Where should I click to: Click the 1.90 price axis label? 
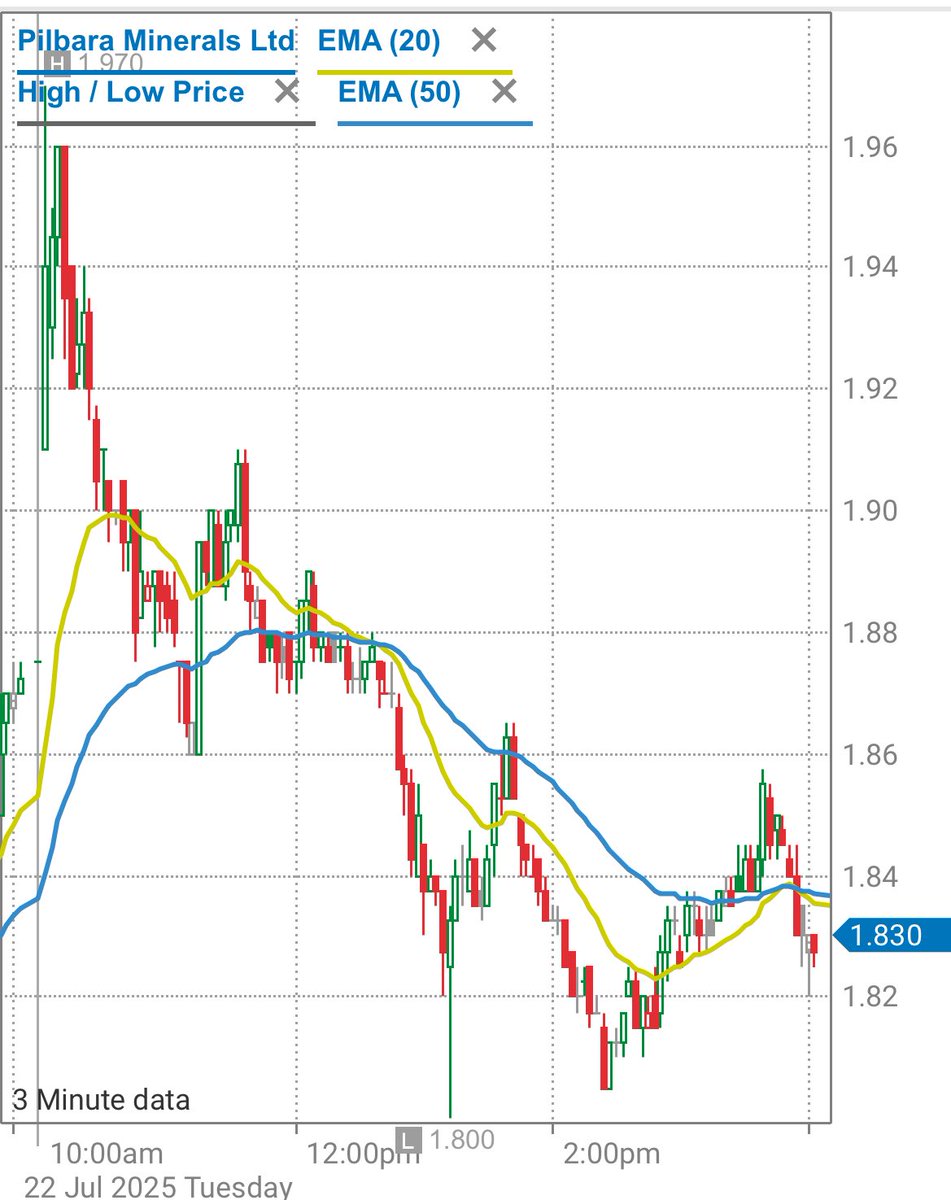(871, 511)
